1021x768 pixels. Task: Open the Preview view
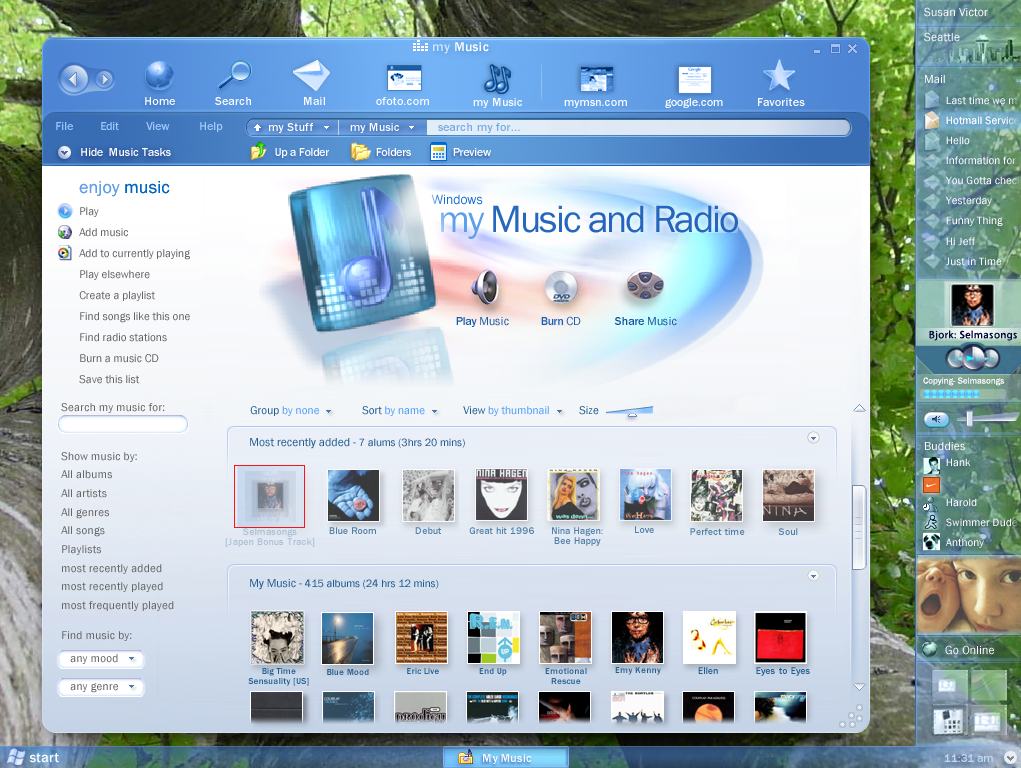point(460,152)
